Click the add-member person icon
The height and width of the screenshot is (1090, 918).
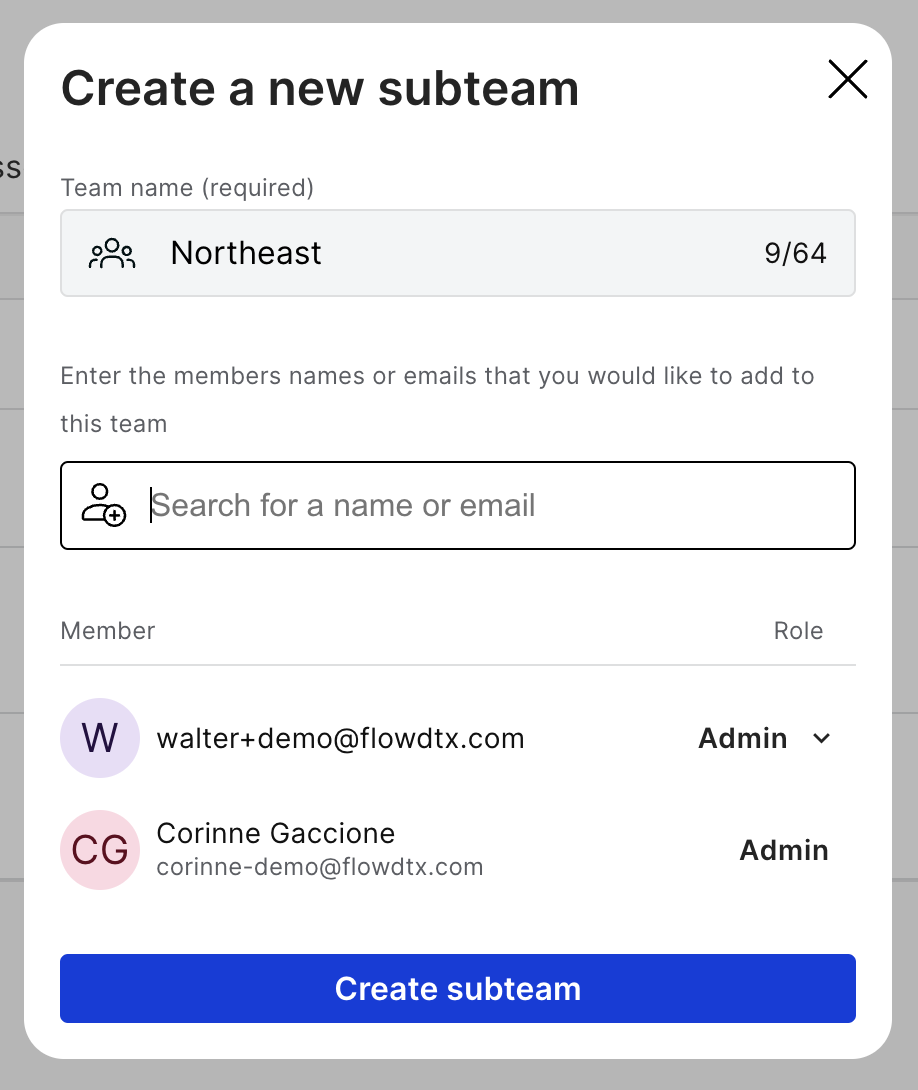pyautogui.click(x=104, y=505)
